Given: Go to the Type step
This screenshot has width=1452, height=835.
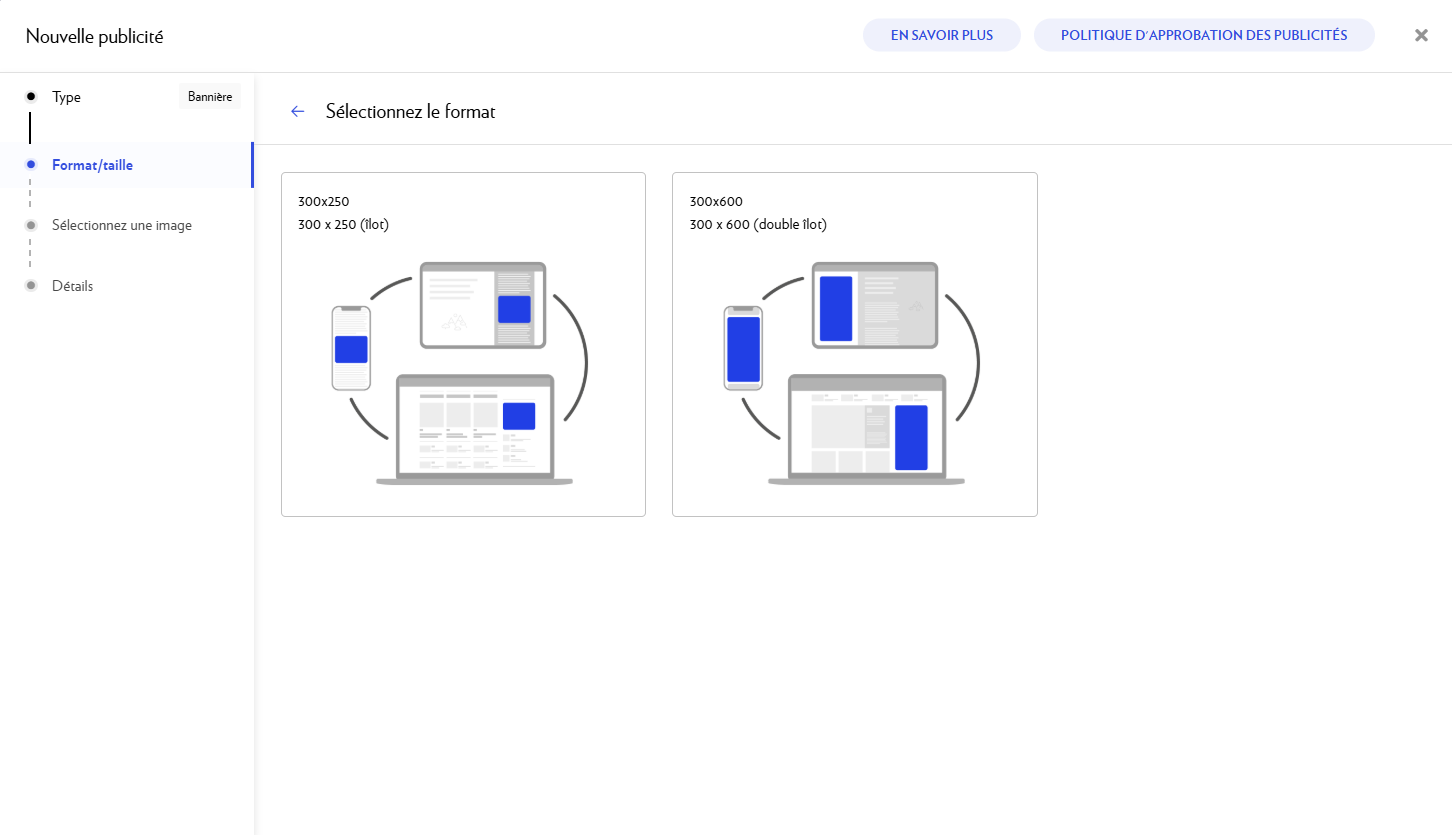Looking at the screenshot, I should coord(67,97).
